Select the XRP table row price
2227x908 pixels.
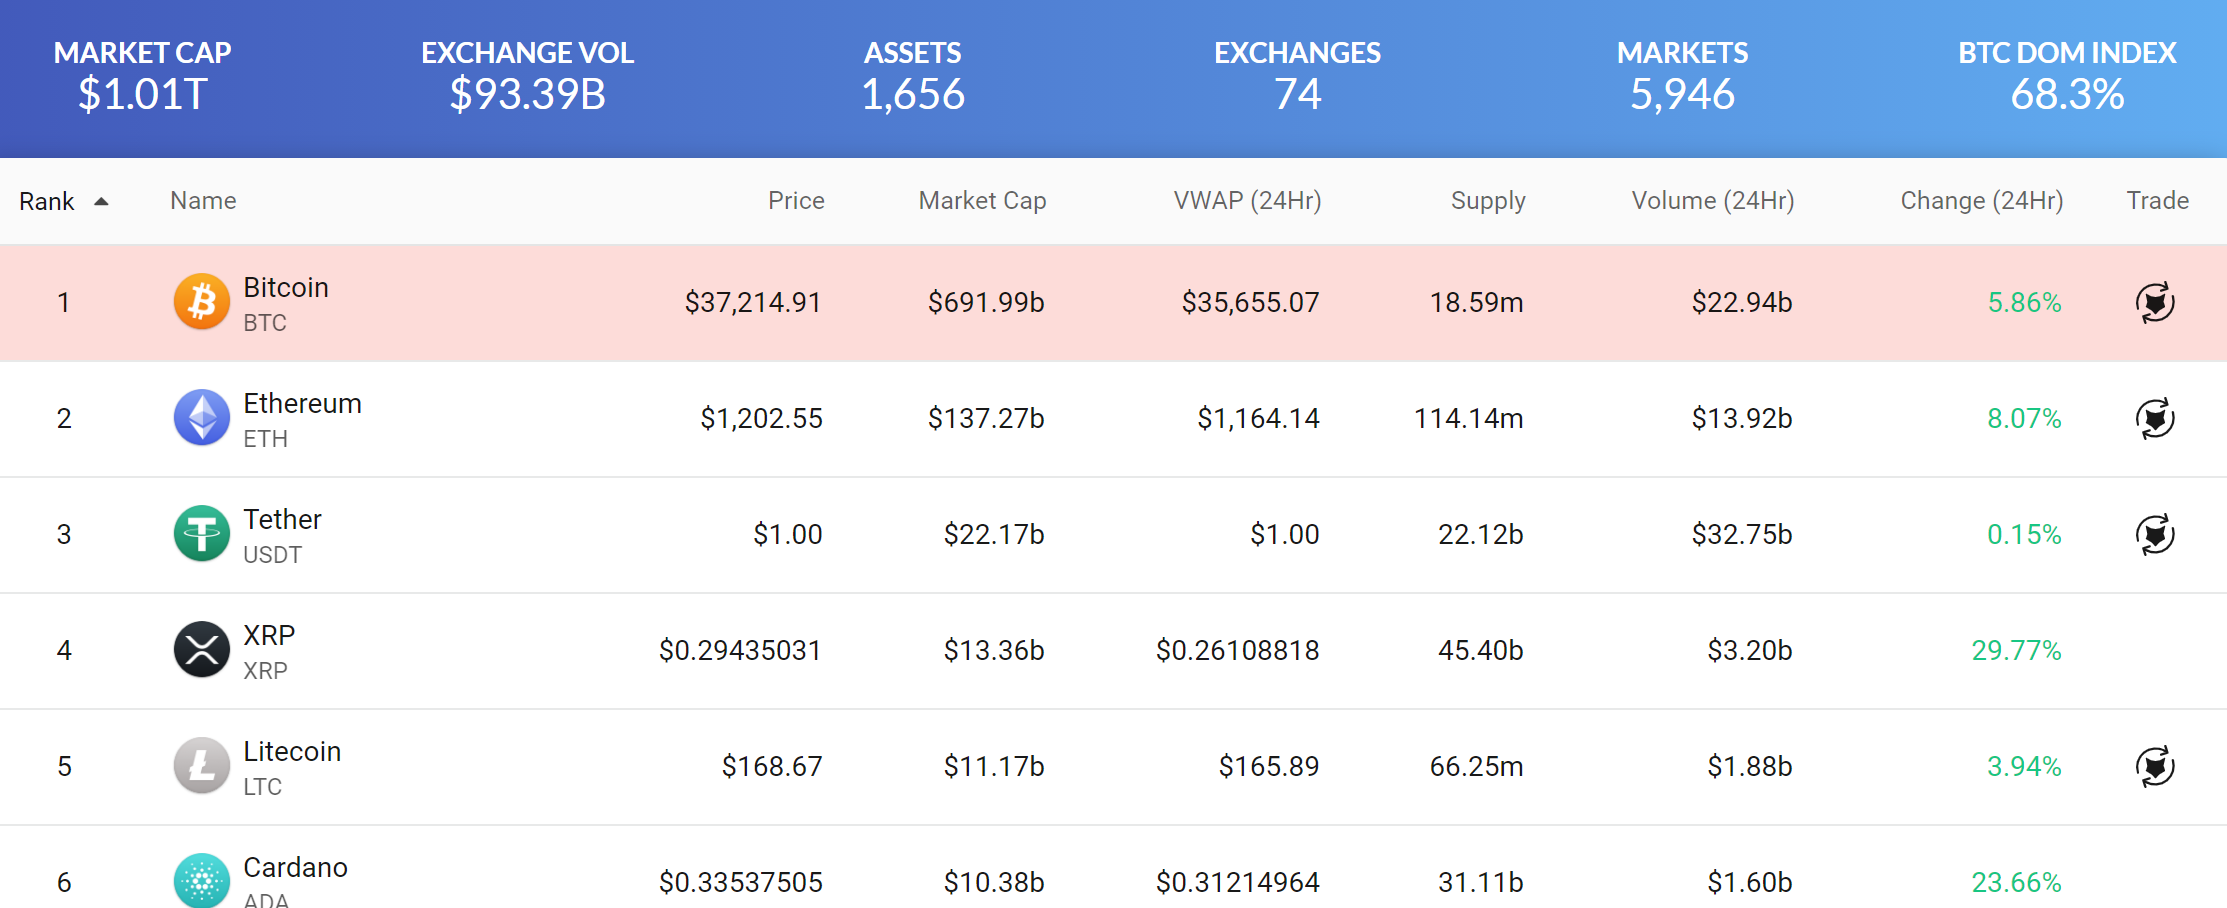740,651
